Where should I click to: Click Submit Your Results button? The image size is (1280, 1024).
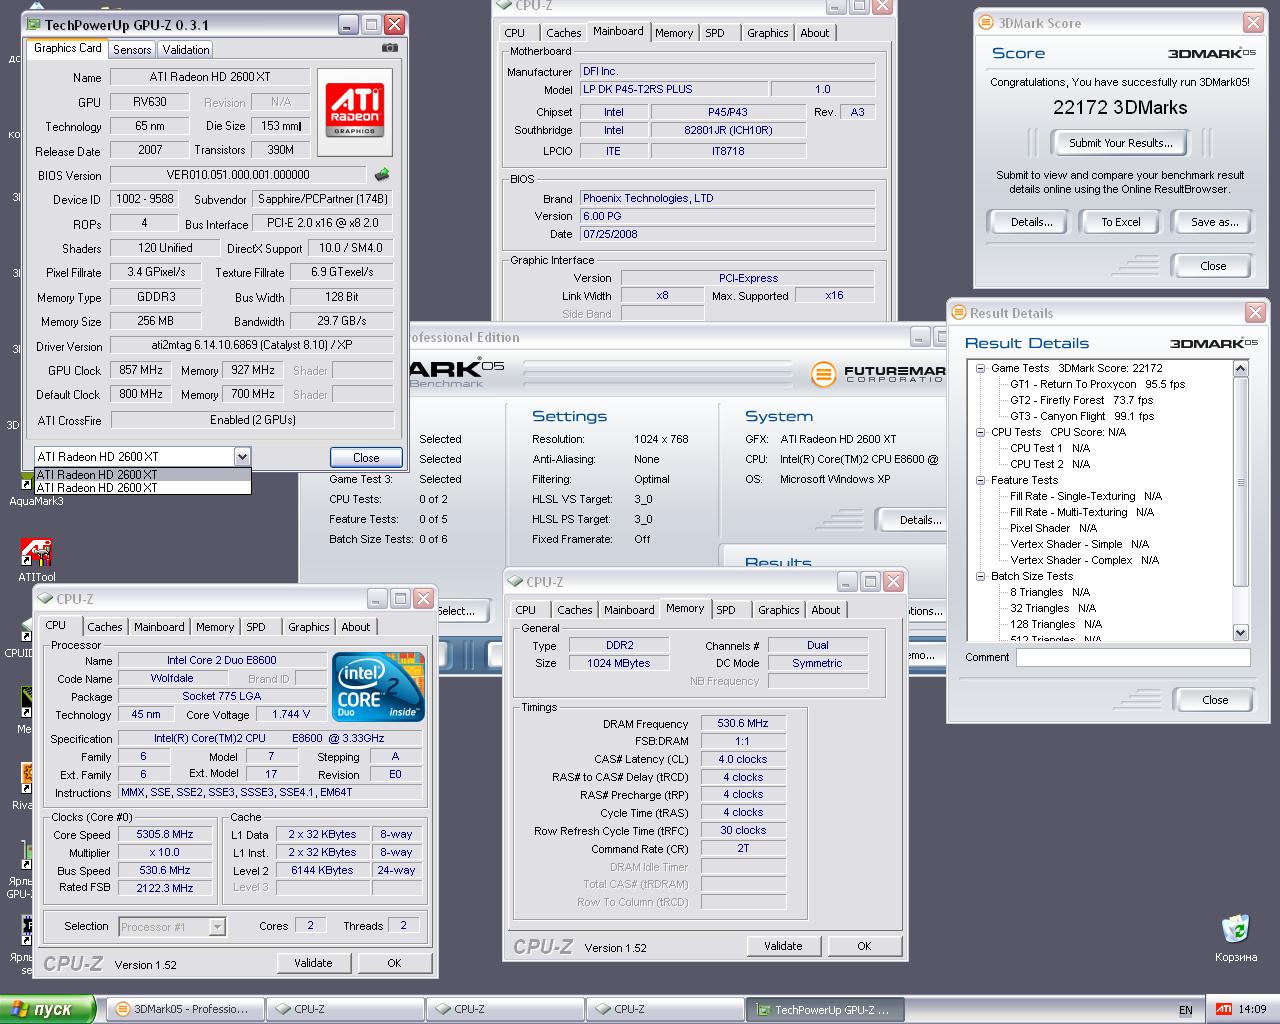point(1121,143)
